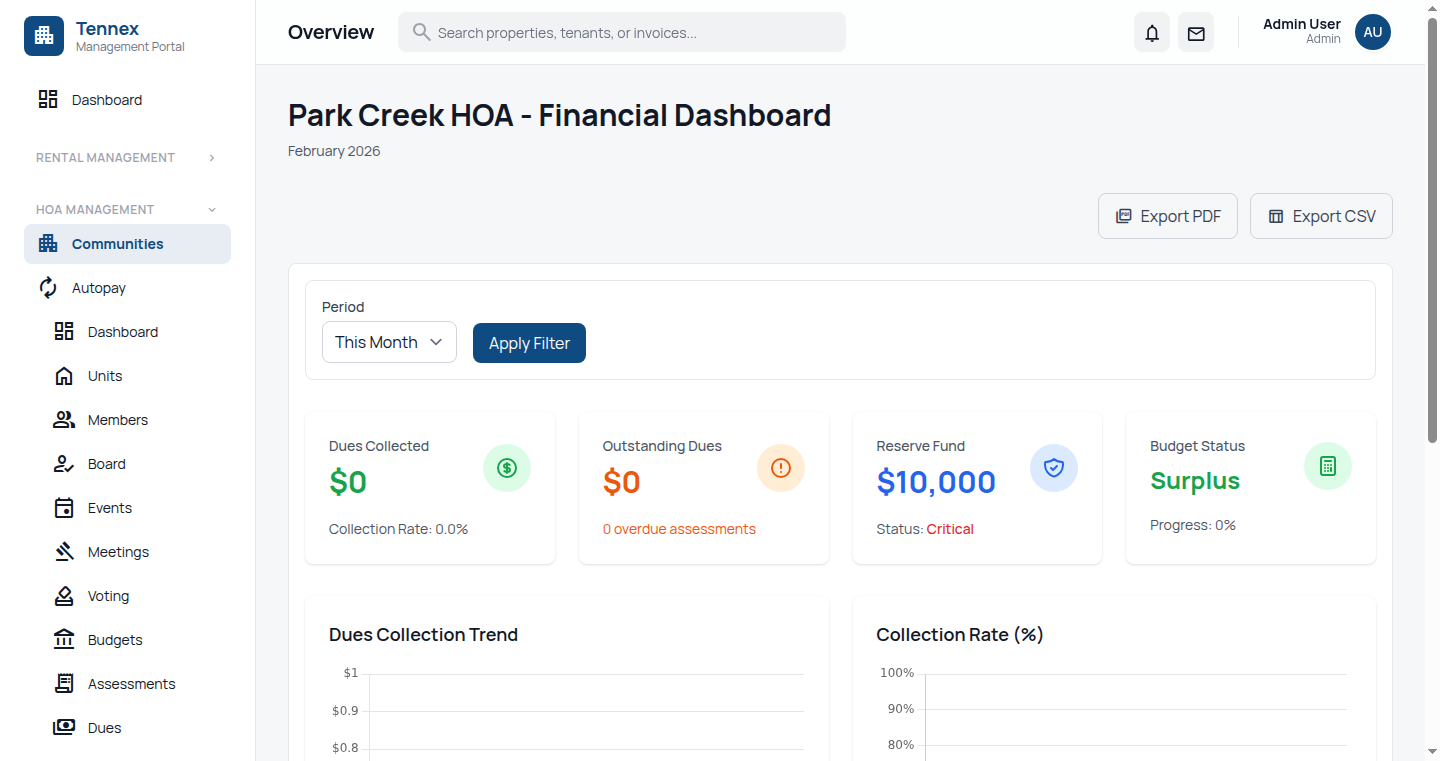1440x761 pixels.
Task: Switch to the Members section
Action: [x=117, y=419]
